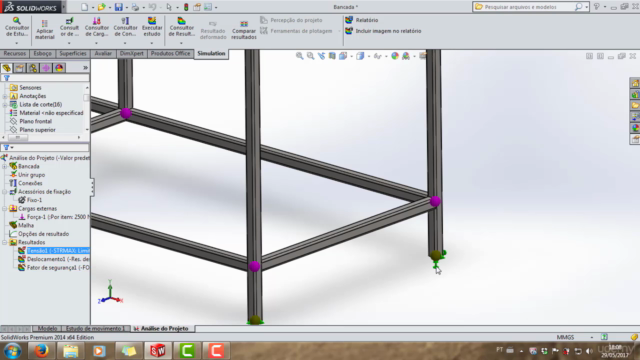Click the Save diskette icon
The image size is (640, 360).
tap(118, 7)
